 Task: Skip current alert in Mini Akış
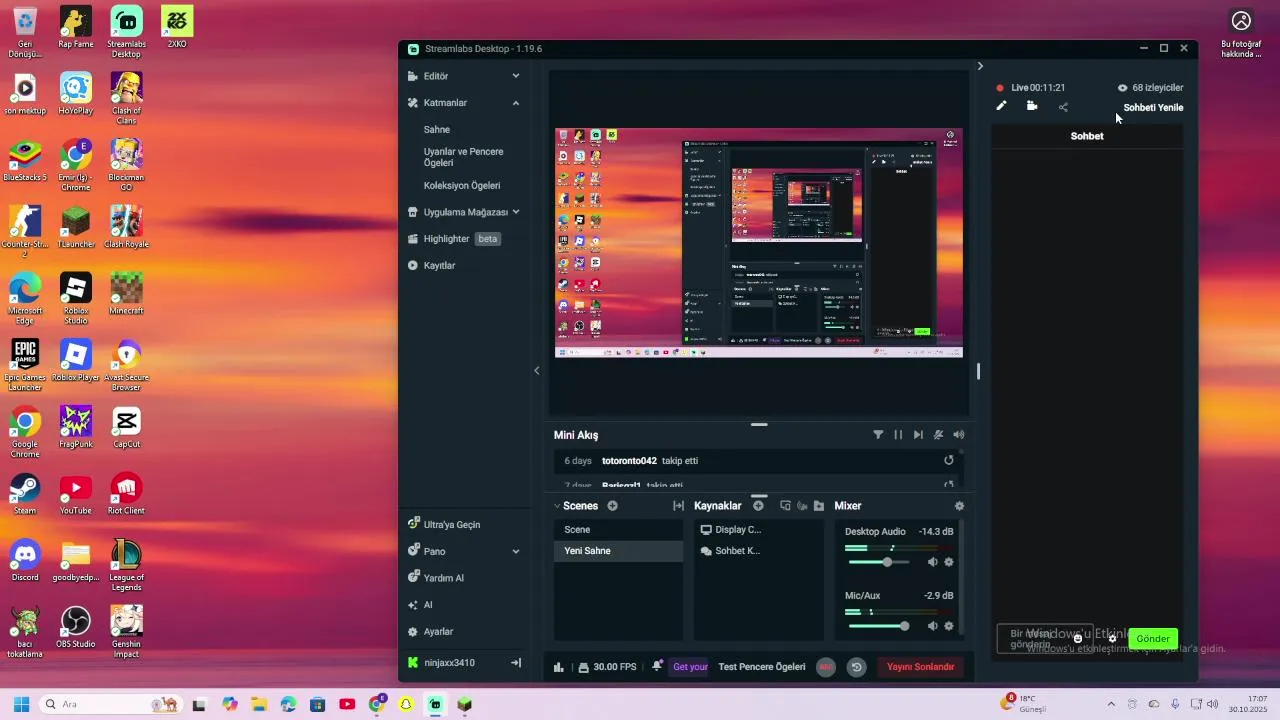[x=918, y=435]
